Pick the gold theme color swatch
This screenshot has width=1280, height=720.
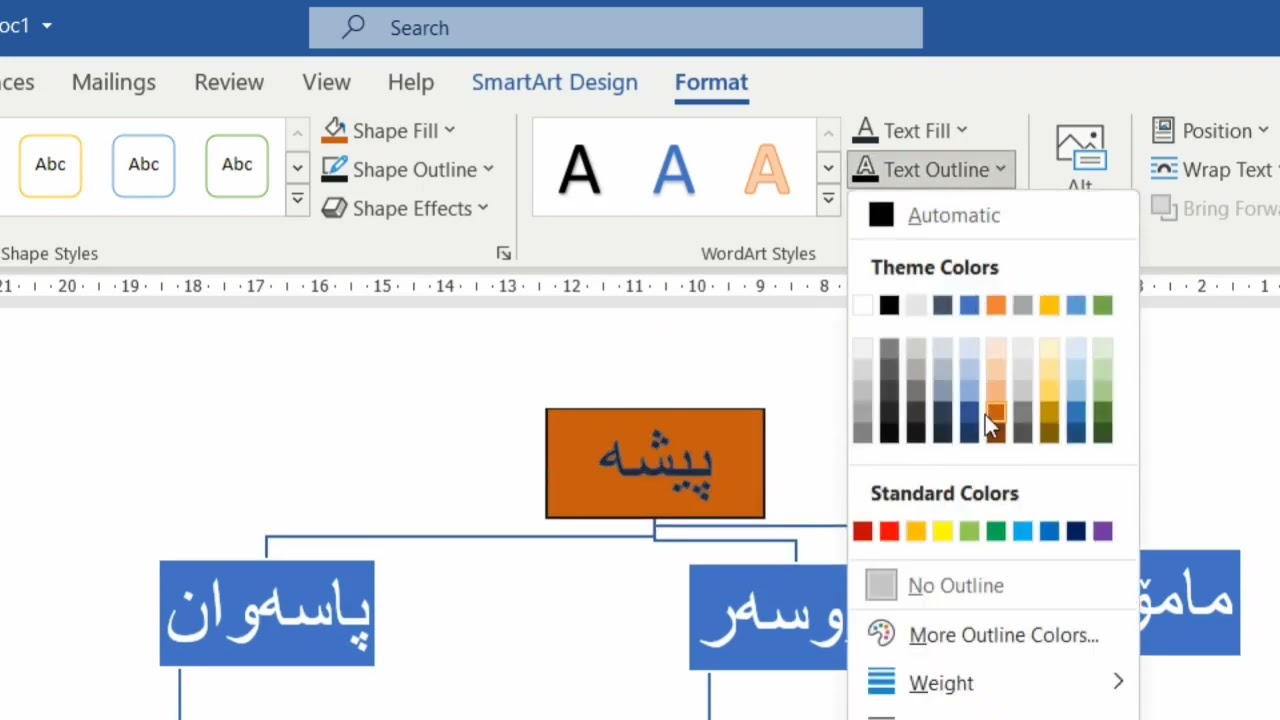[x=1049, y=305]
